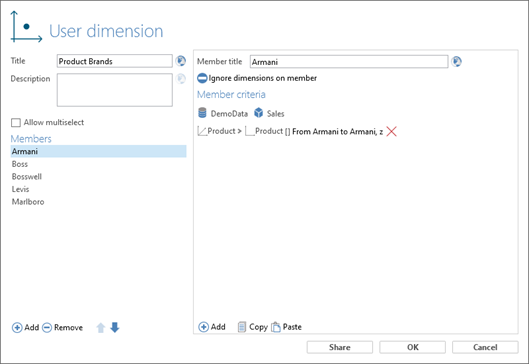Click the Product dimension axis icon
The image size is (529, 364).
202,131
